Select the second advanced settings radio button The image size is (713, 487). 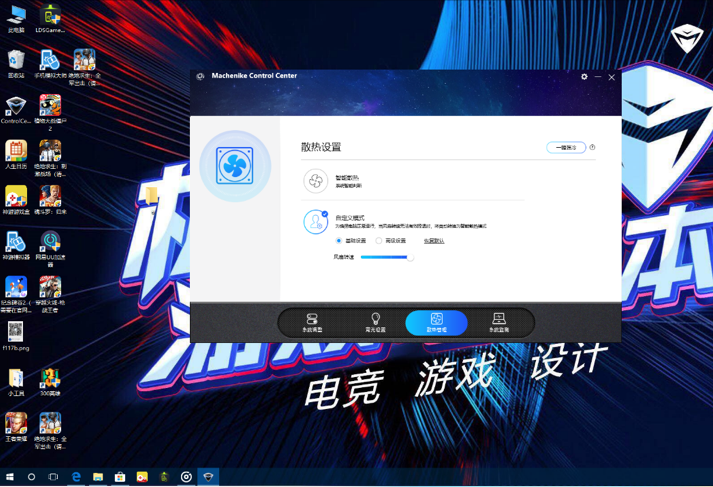[x=378, y=241]
